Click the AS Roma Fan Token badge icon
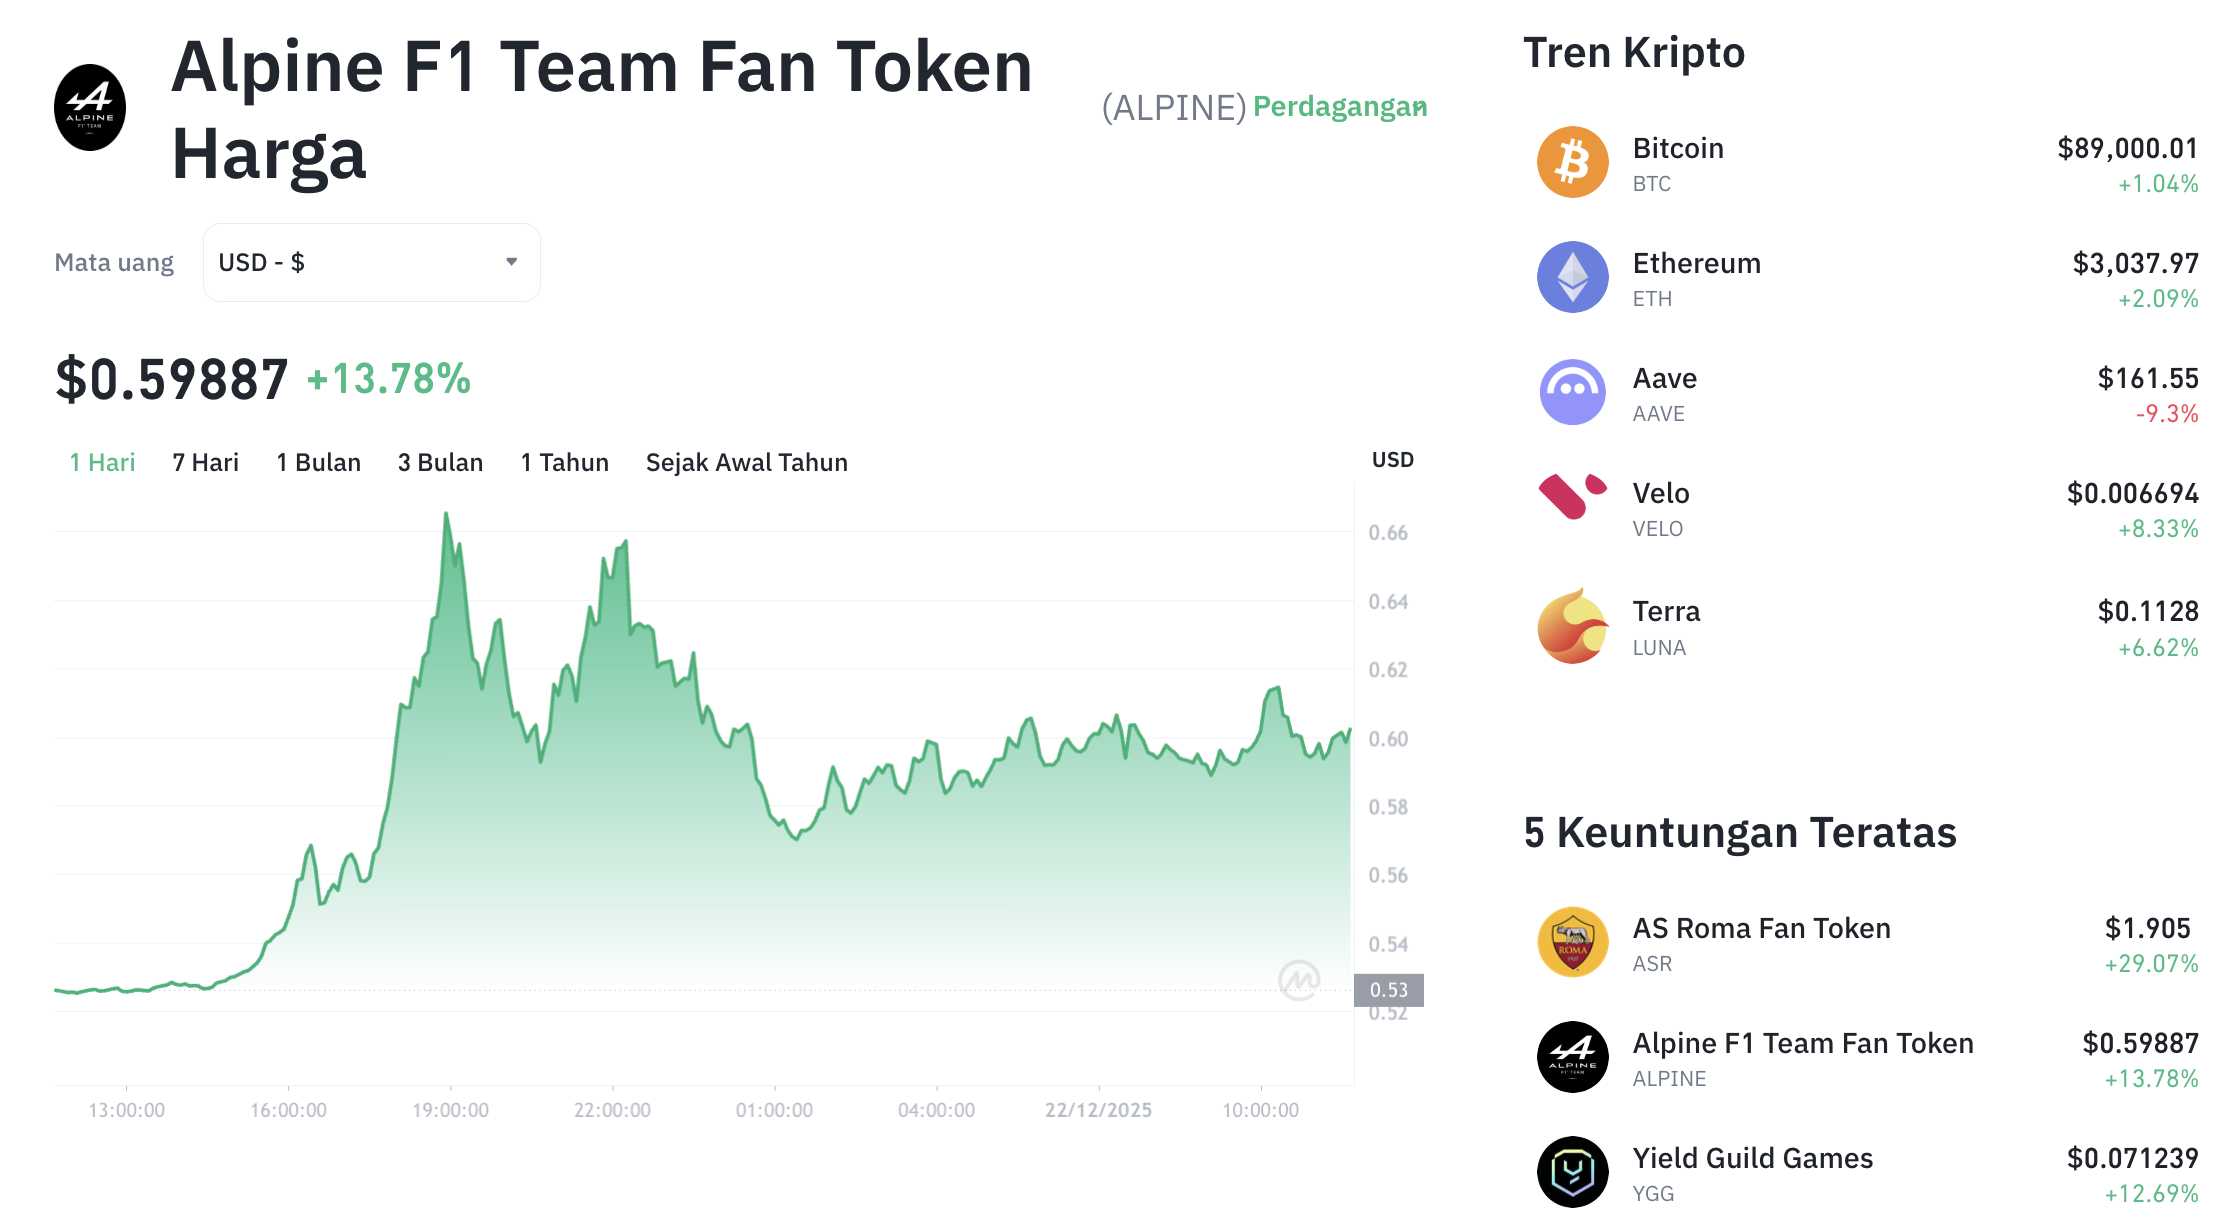This screenshot has height=1216, width=2216. [x=1572, y=941]
